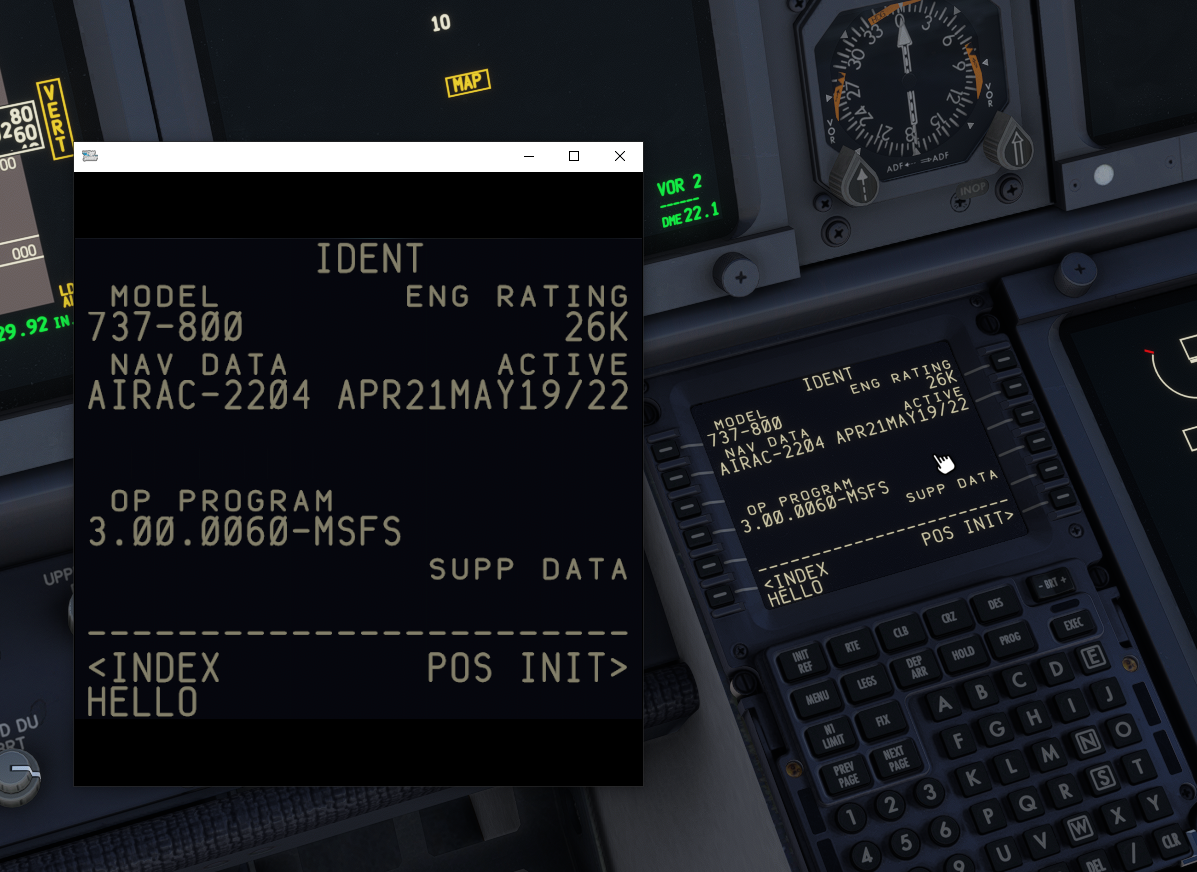The height and width of the screenshot is (872, 1197).
Task: Adjust the BRT brightness knob on the CDU
Action: click(x=1052, y=582)
